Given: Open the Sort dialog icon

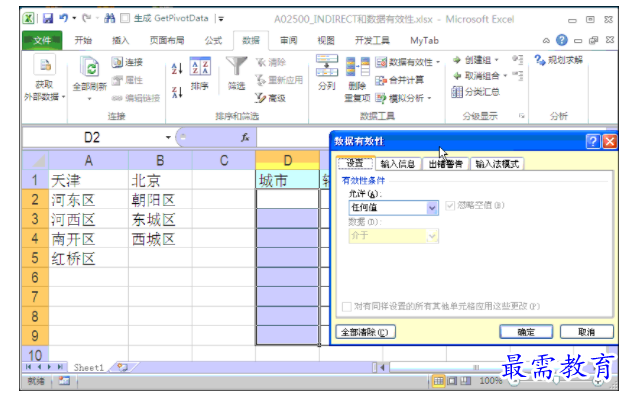Looking at the screenshot, I should click(x=200, y=66).
